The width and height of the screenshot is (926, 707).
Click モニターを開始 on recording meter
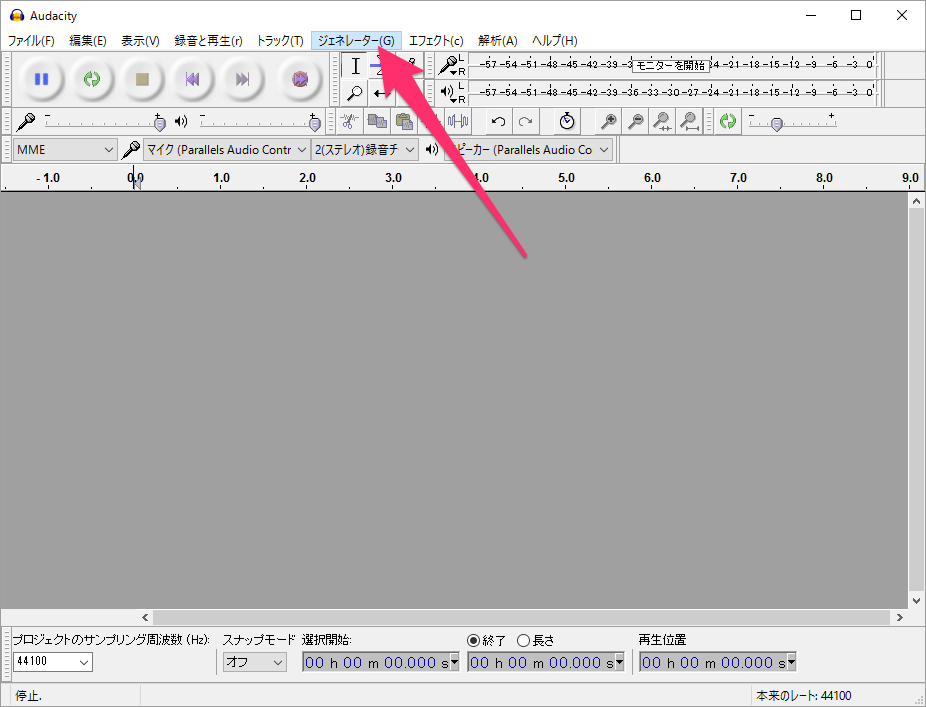coord(670,65)
